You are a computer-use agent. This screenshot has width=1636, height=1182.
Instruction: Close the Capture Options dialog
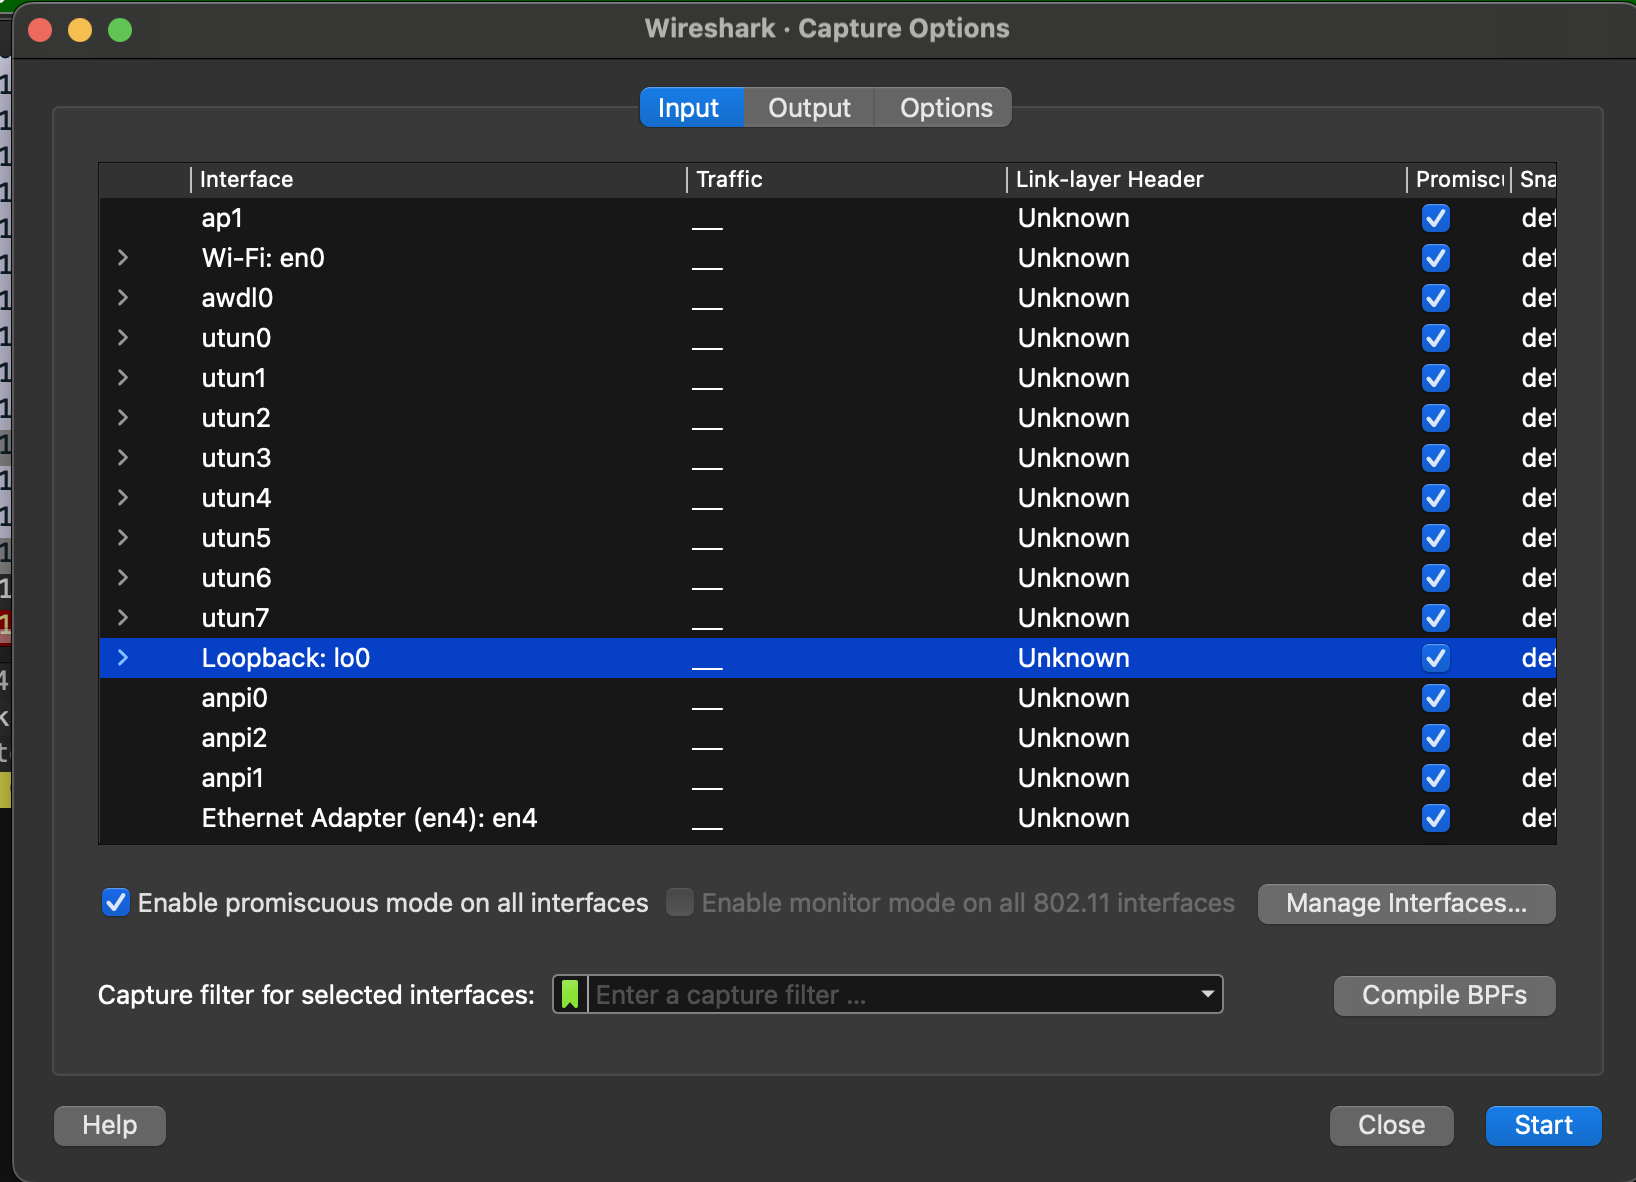(1391, 1125)
